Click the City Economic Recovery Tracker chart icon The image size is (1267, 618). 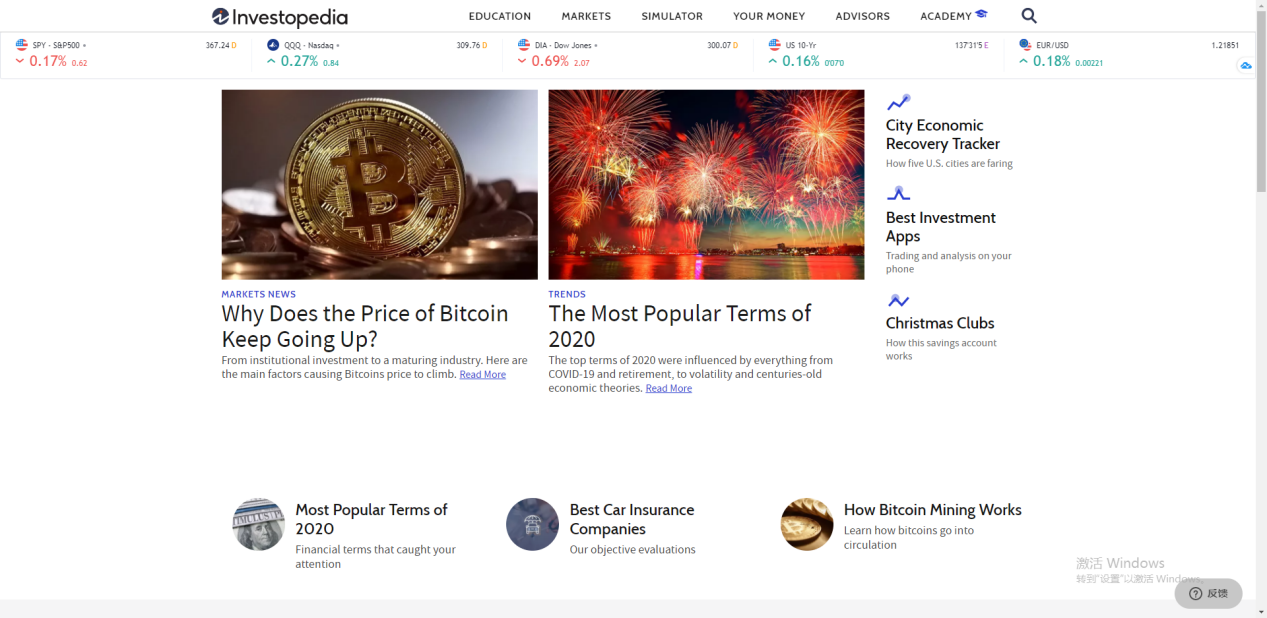tap(898, 102)
